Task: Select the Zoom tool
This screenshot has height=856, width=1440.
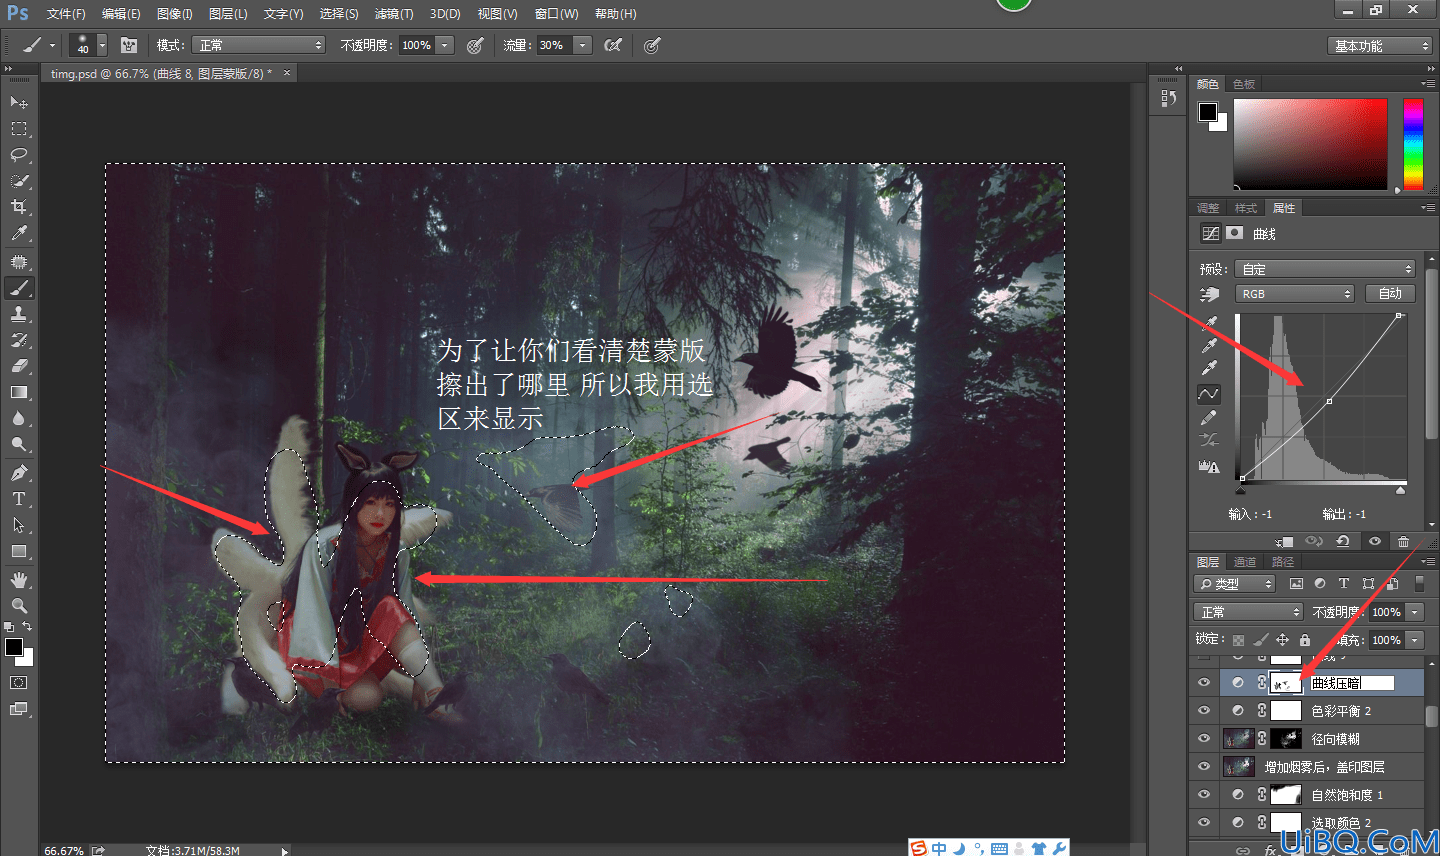Action: coord(19,606)
